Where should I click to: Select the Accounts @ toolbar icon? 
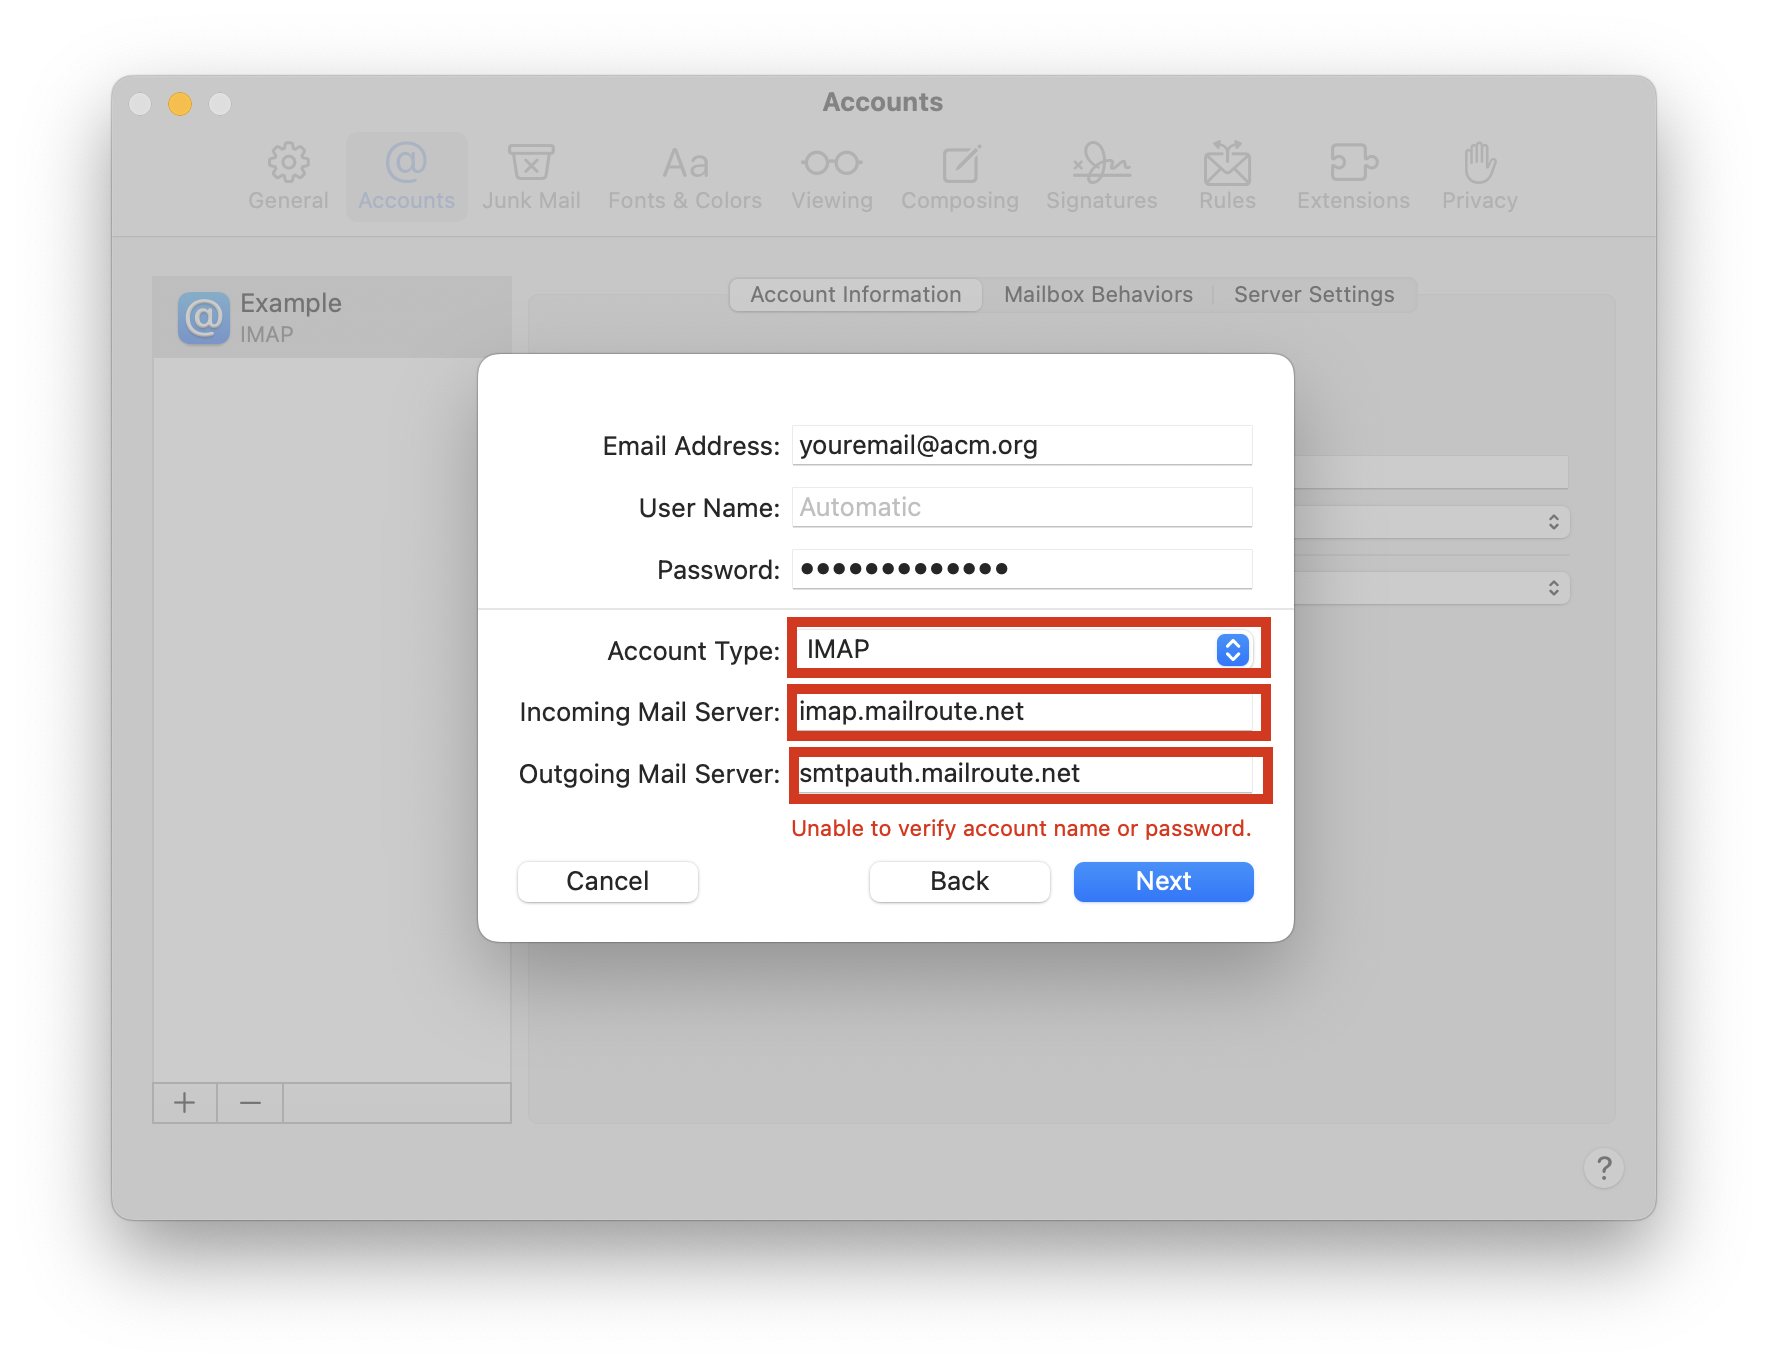(406, 177)
